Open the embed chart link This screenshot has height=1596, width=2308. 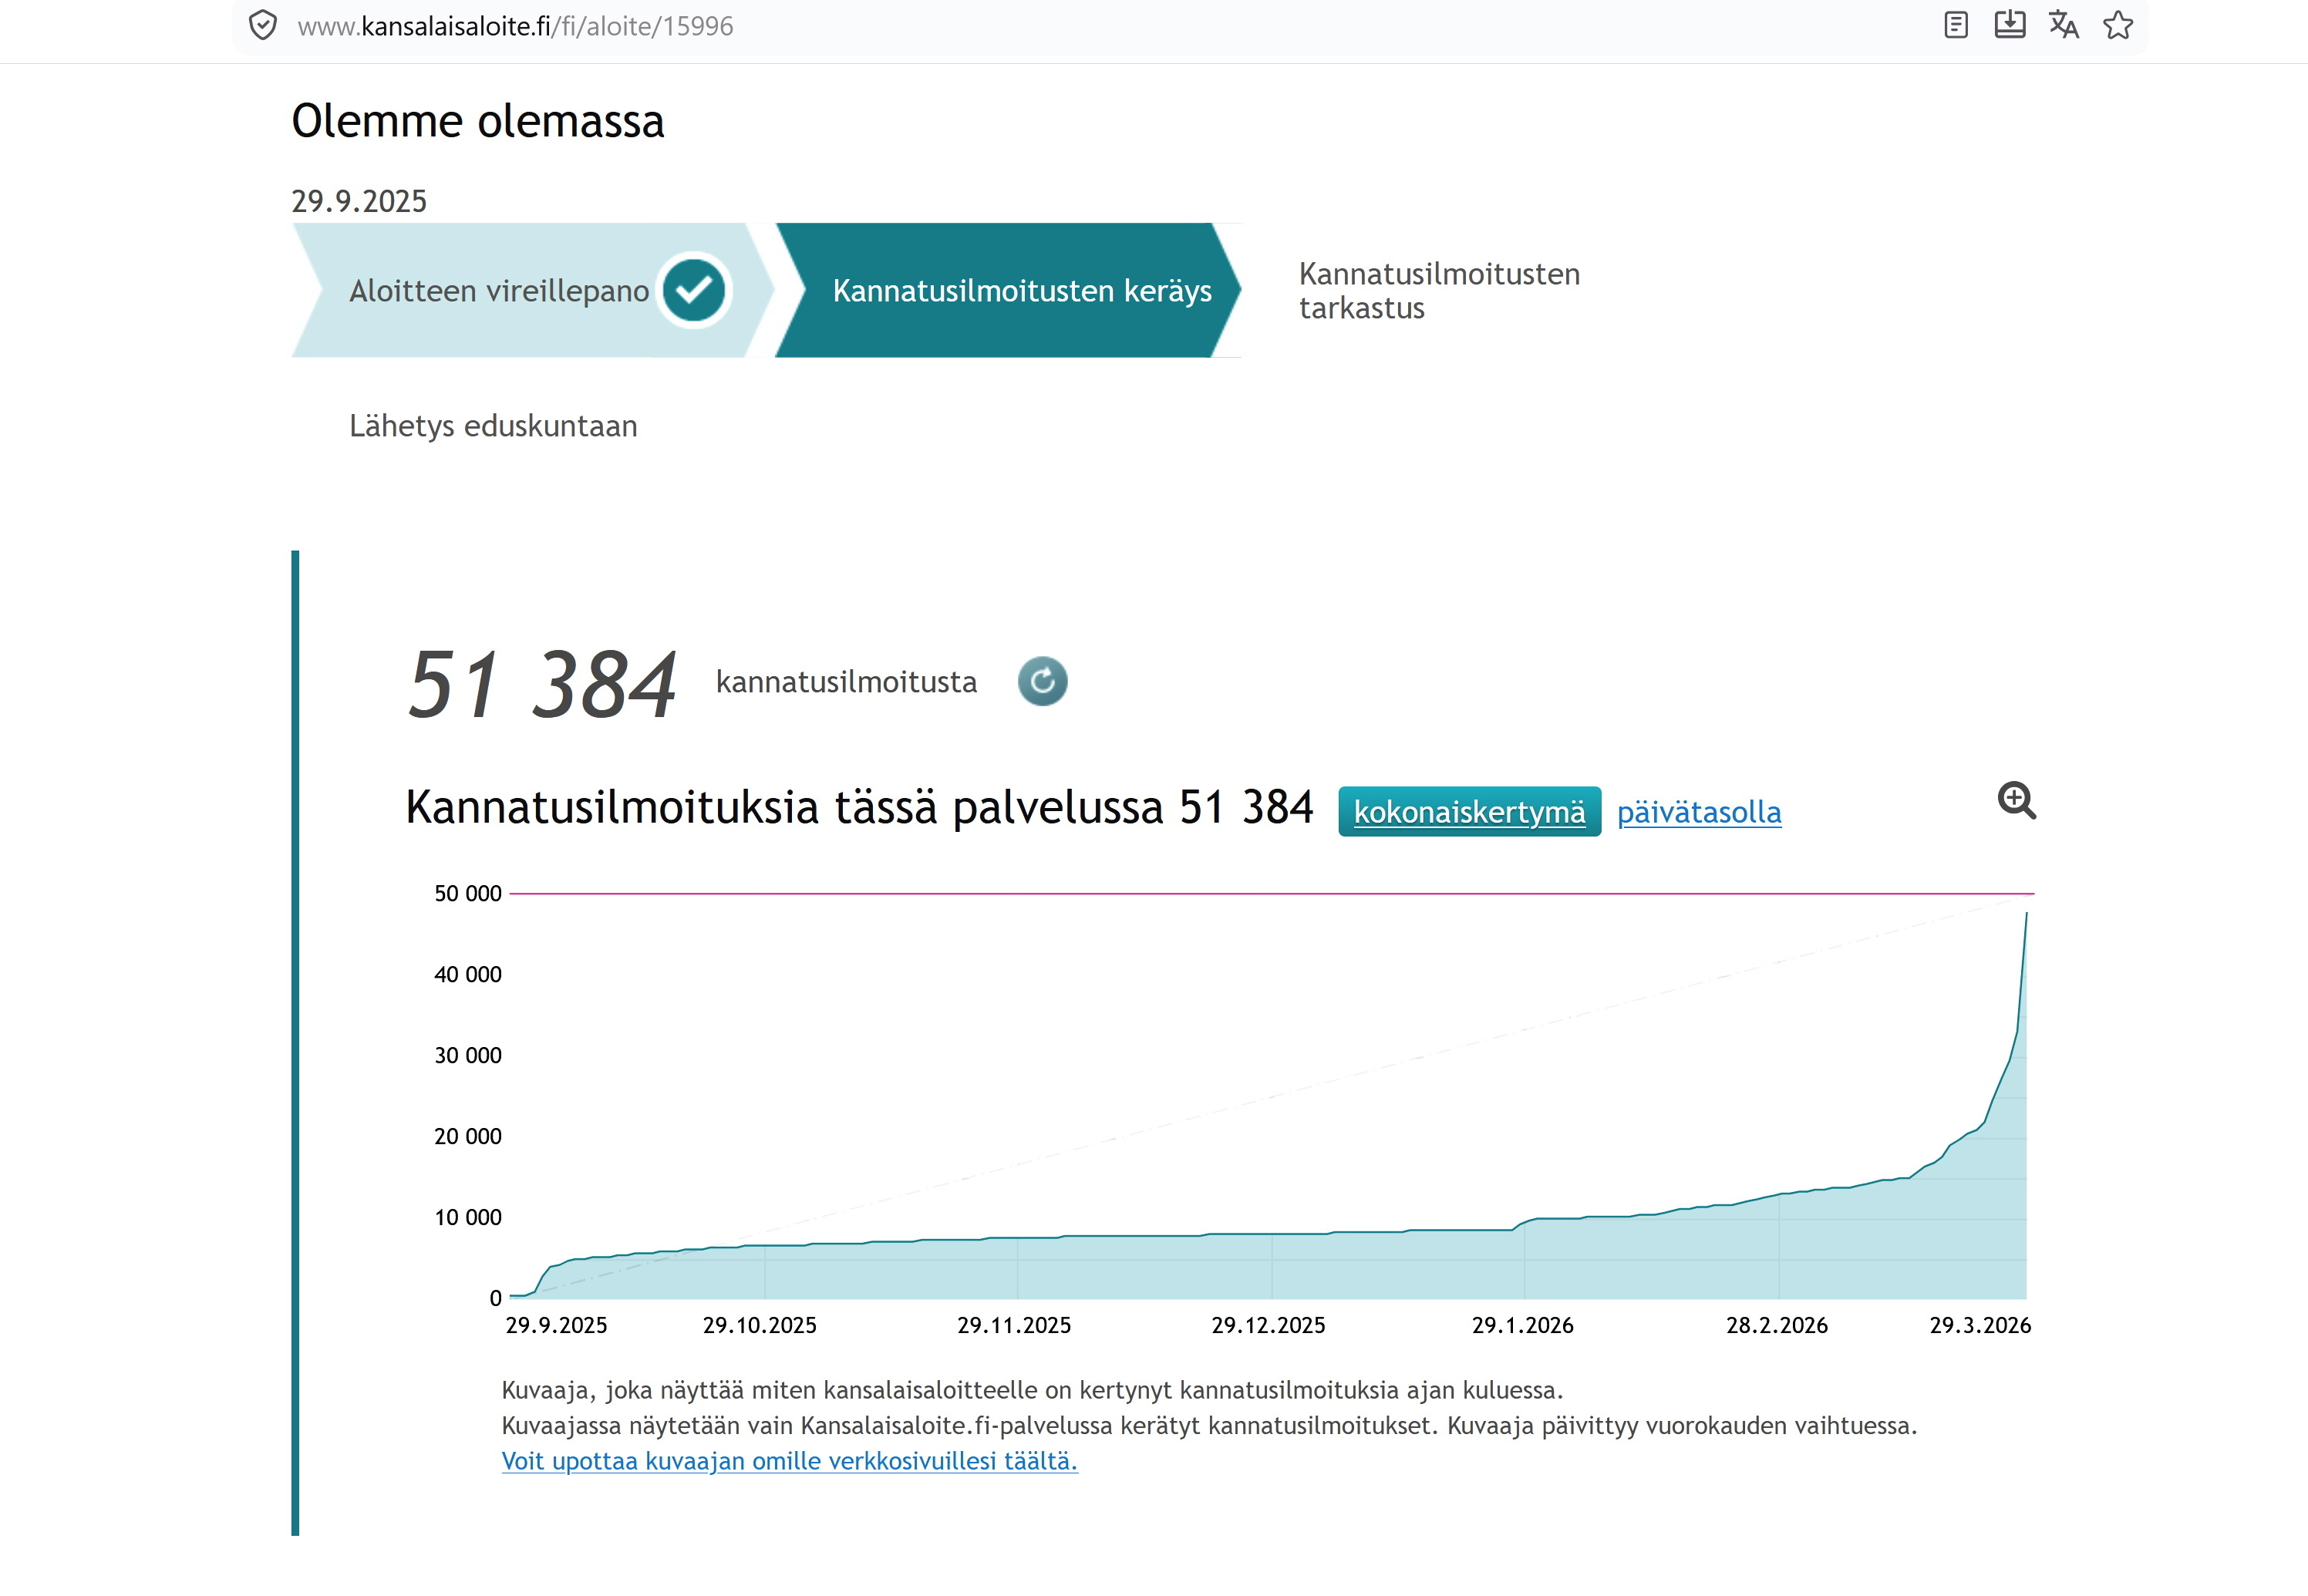[789, 1461]
